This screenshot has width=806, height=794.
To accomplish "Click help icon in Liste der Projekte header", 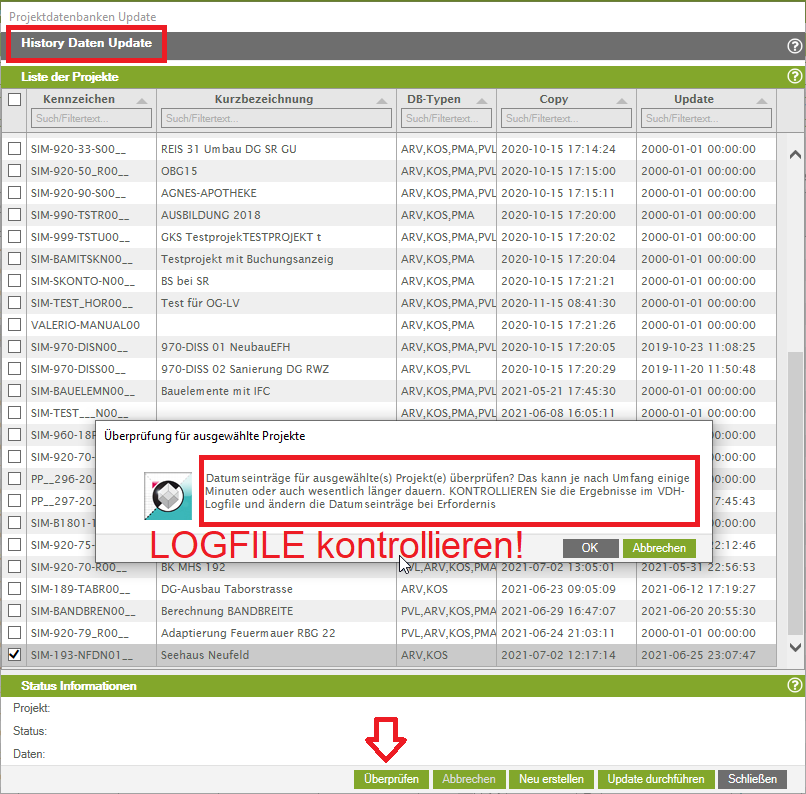I will [794, 77].
